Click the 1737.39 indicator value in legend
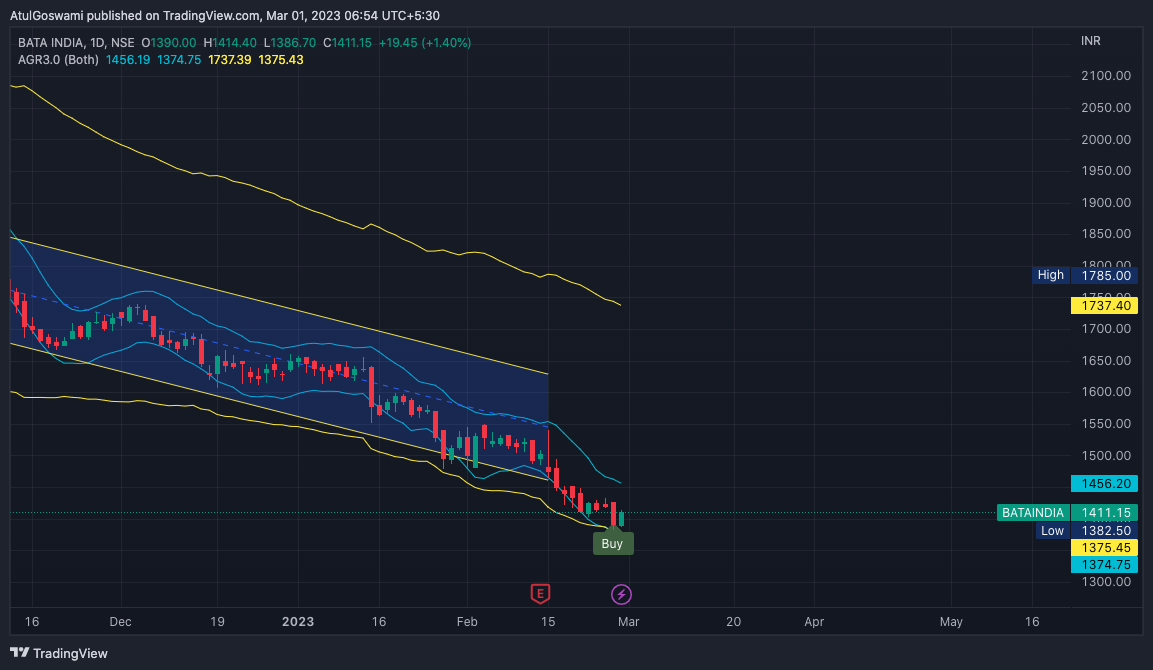Screen dimensions: 1153x670 click(229, 60)
